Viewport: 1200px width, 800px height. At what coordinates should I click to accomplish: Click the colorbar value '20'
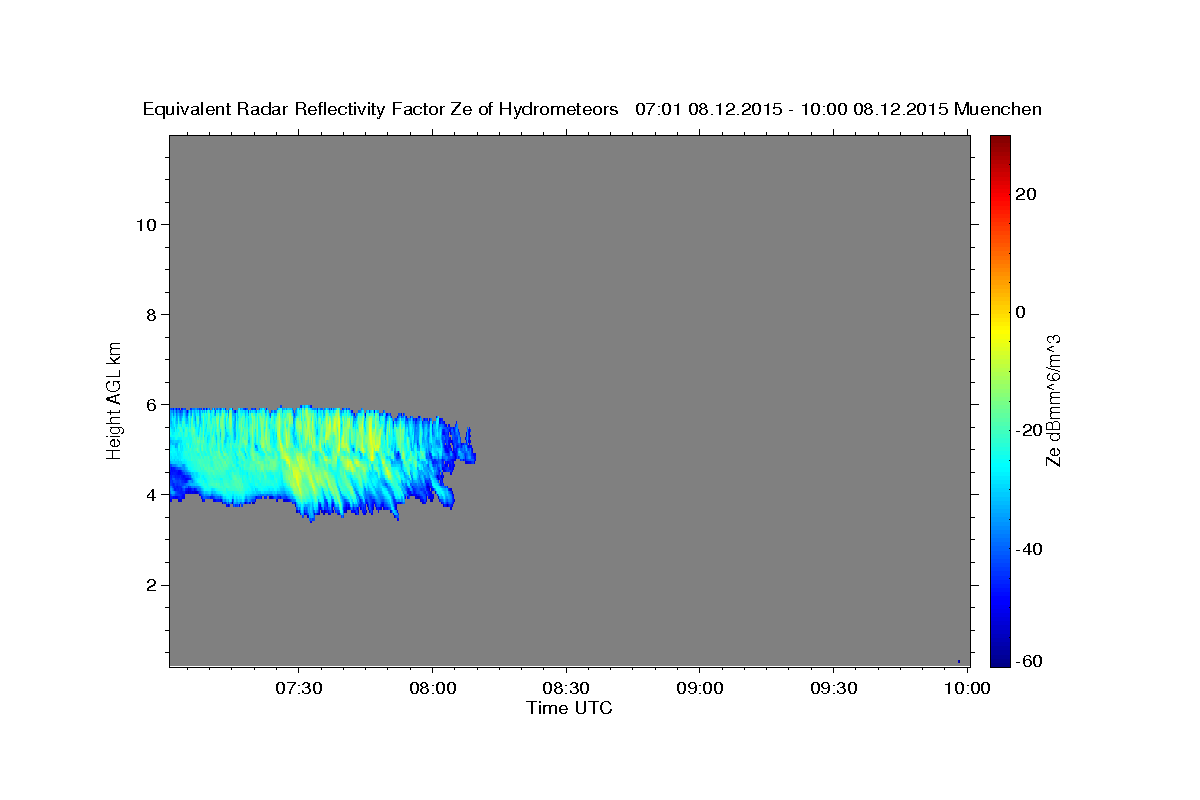pyautogui.click(x=1025, y=194)
